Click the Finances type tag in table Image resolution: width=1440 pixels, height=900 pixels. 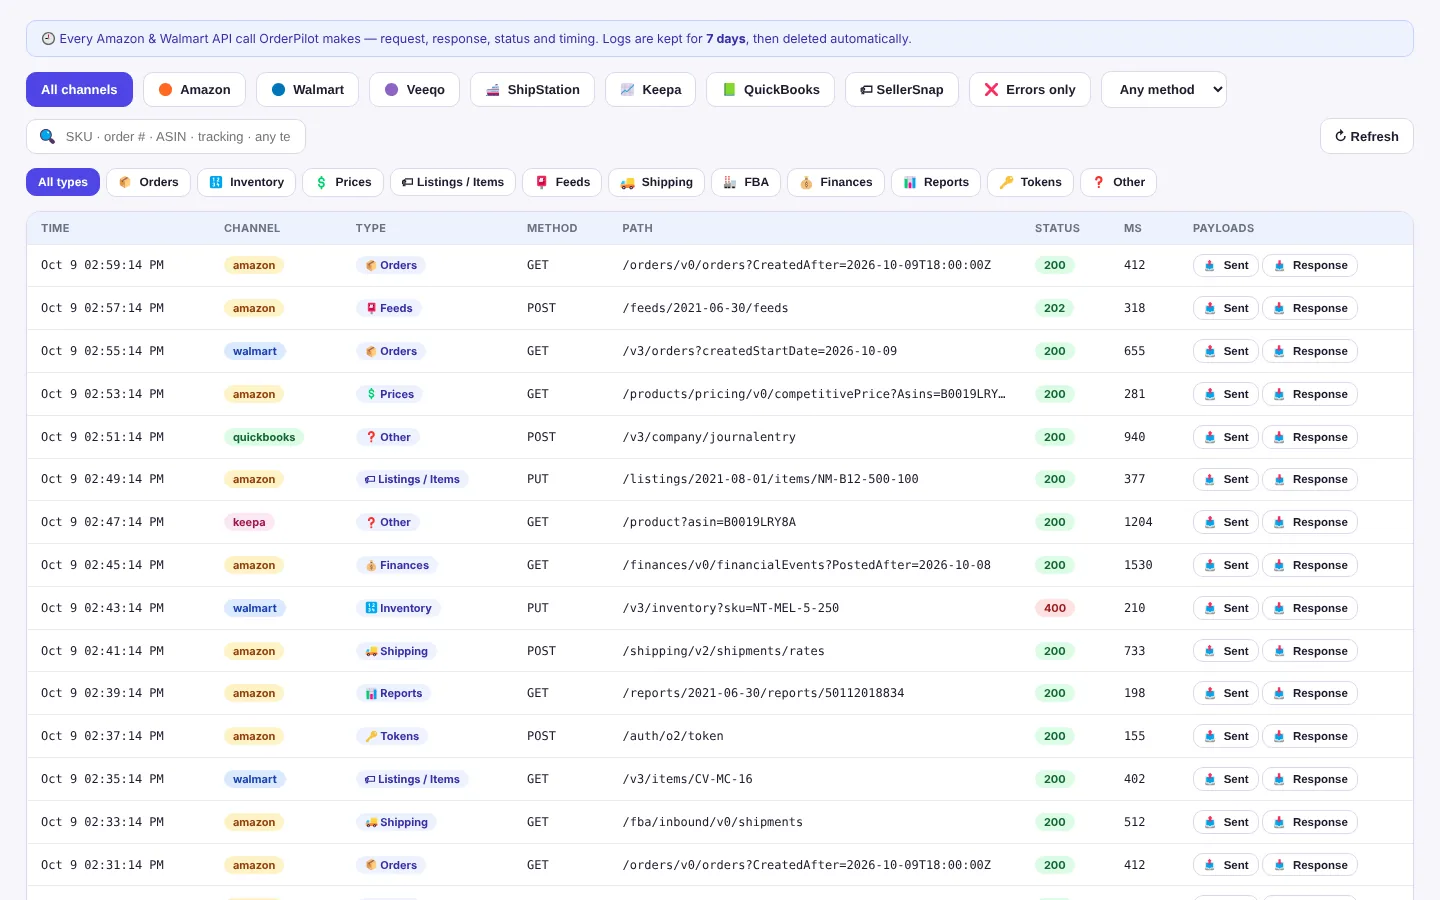pyautogui.click(x=397, y=565)
